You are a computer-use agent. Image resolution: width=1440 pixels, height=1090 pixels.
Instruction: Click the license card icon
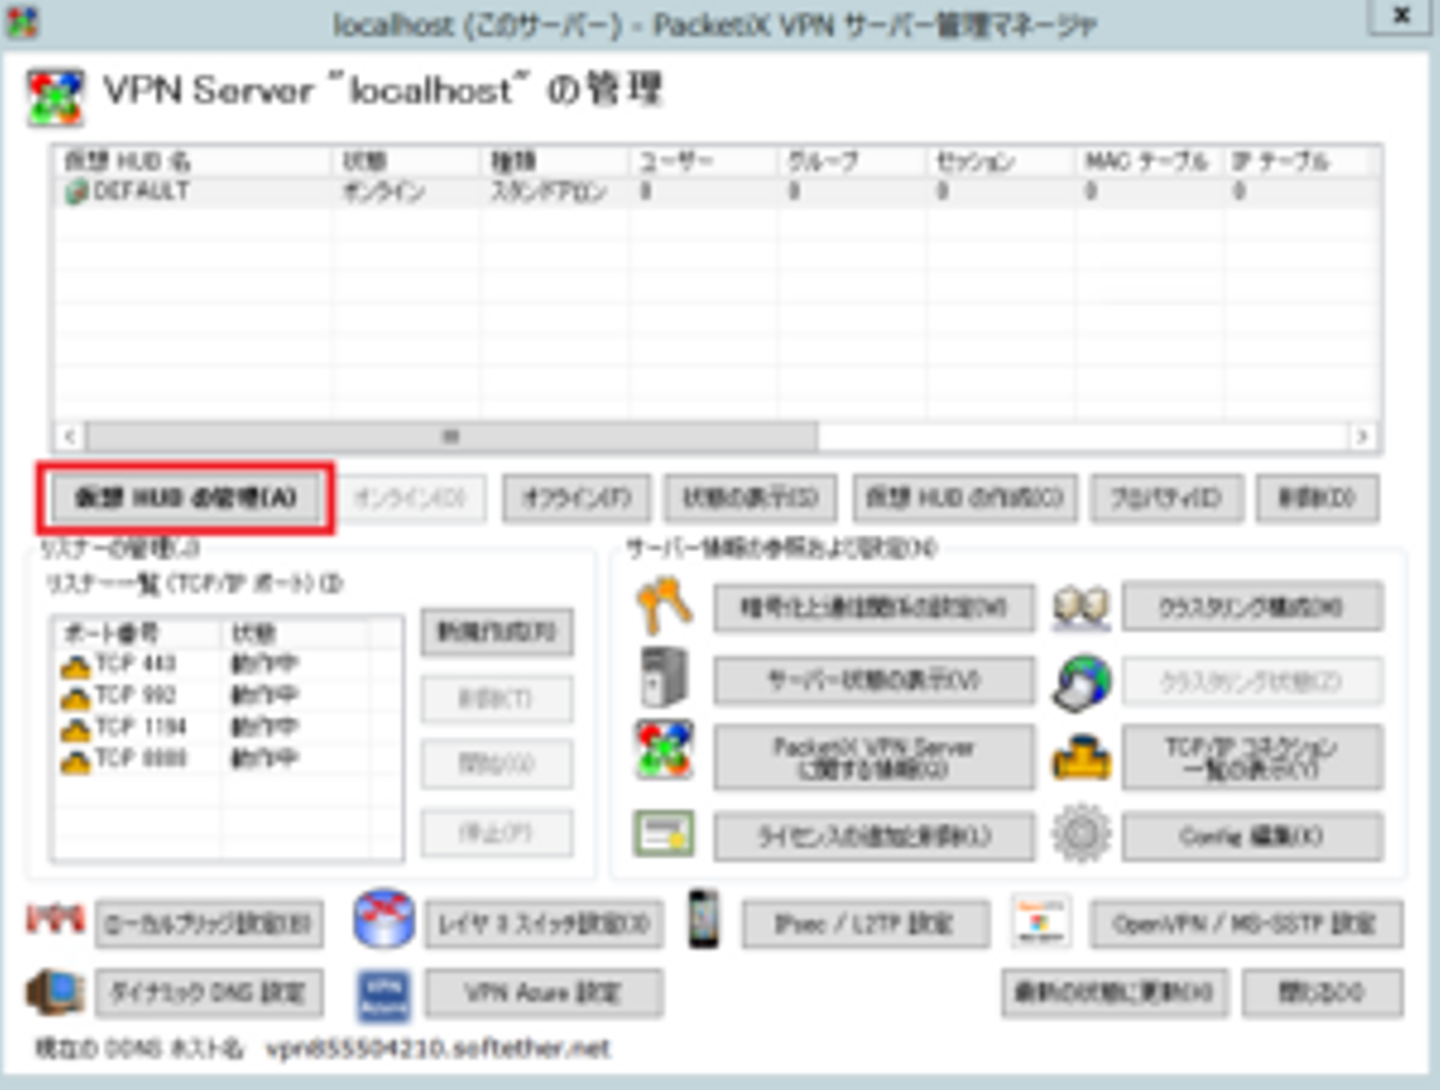(664, 834)
